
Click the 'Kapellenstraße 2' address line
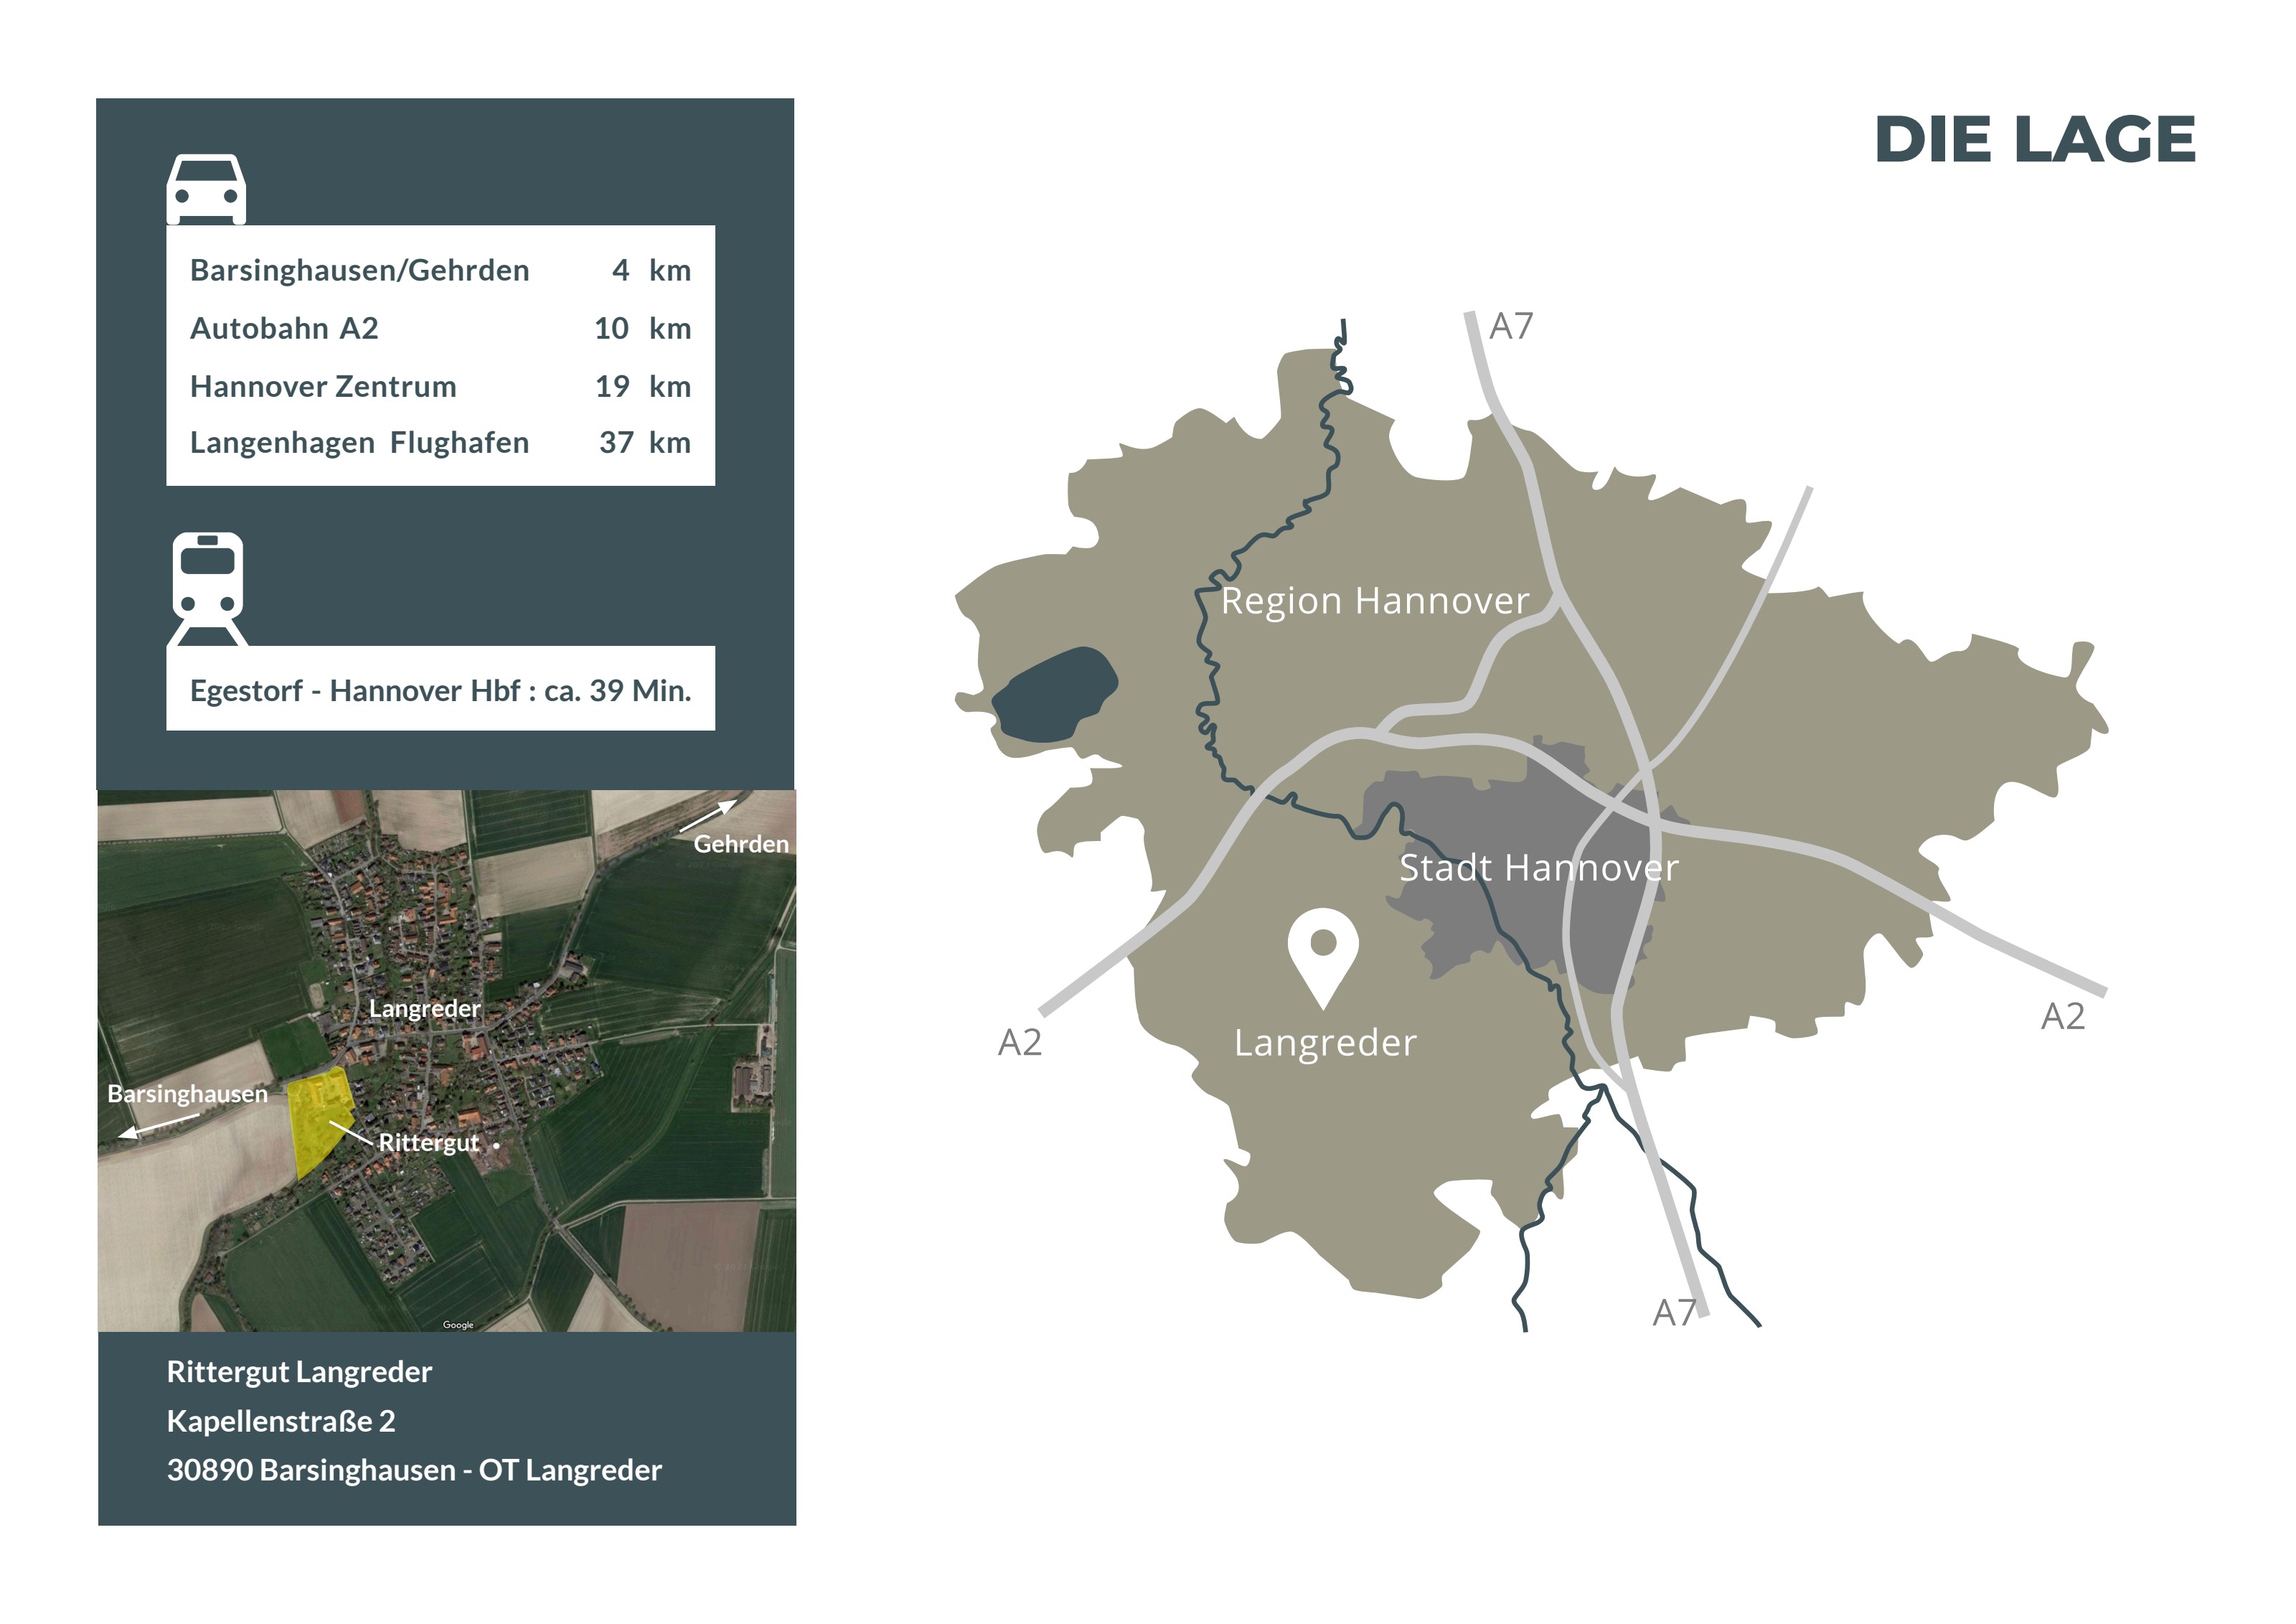pos(281,1421)
